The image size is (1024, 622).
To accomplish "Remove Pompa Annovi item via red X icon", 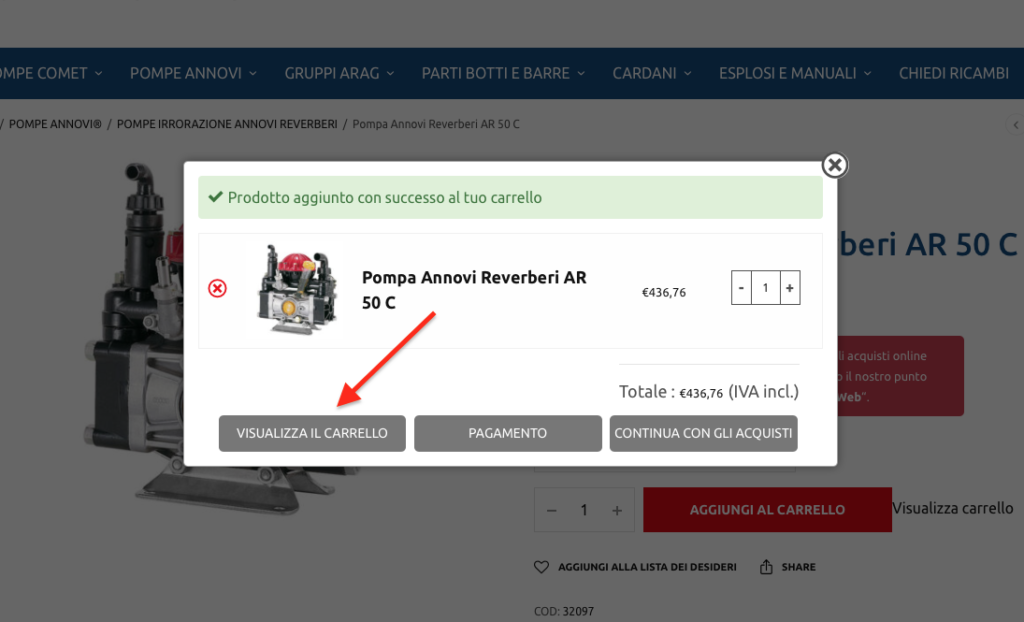I will [217, 288].
